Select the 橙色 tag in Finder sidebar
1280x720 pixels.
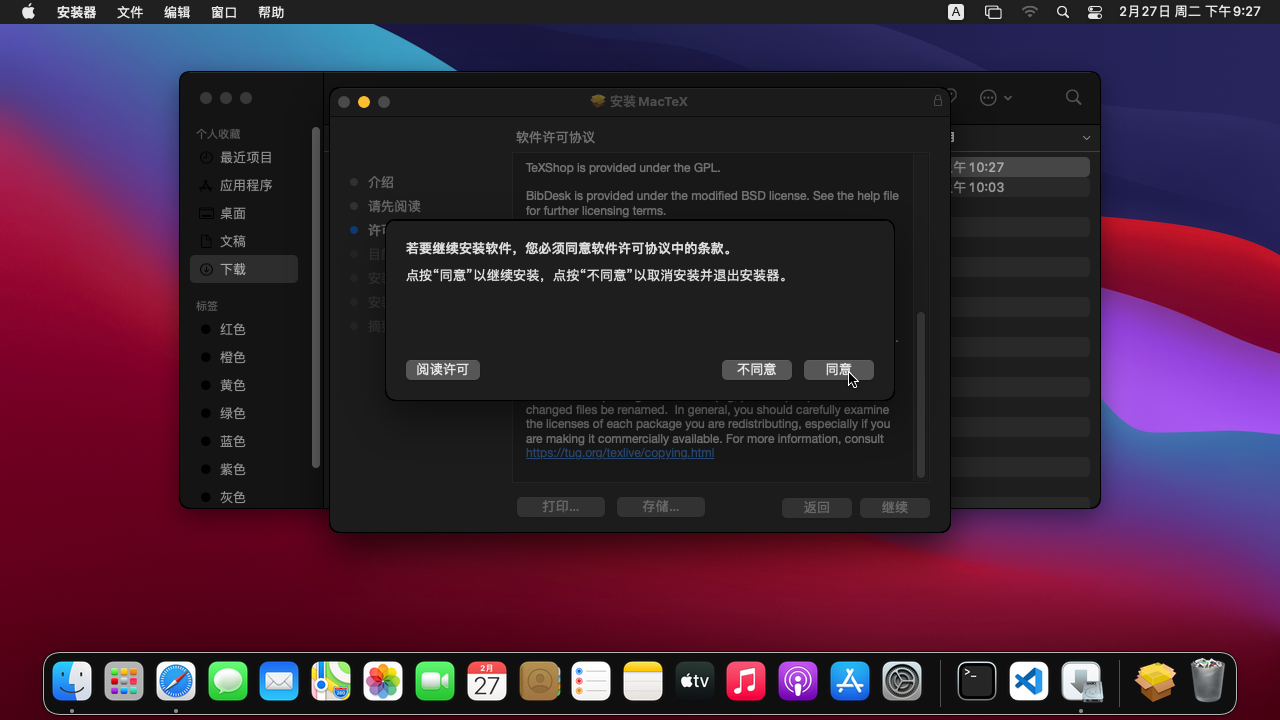[x=244, y=357]
